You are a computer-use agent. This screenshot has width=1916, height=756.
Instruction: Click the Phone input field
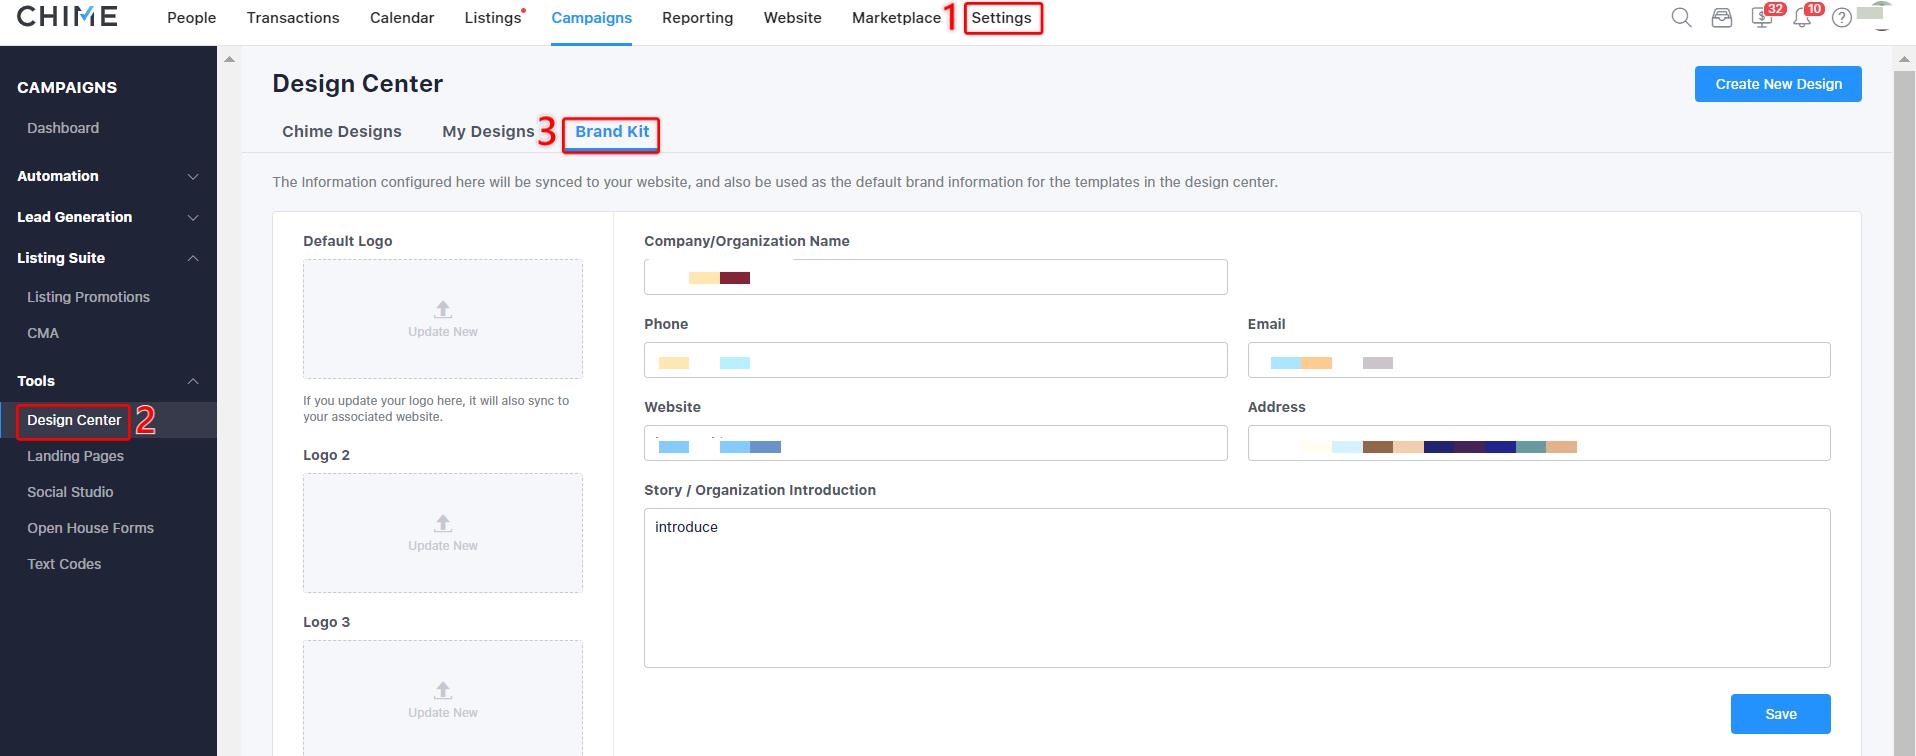click(935, 360)
